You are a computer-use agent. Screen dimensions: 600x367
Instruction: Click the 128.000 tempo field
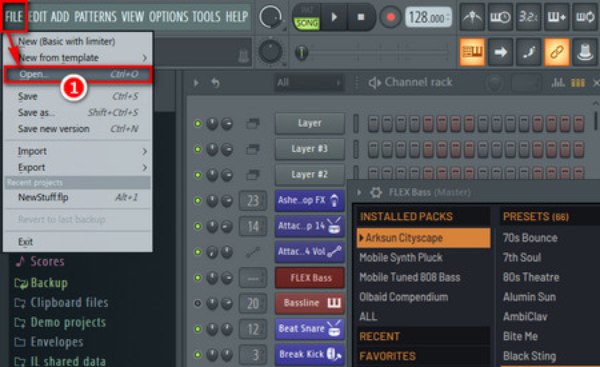tap(428, 18)
